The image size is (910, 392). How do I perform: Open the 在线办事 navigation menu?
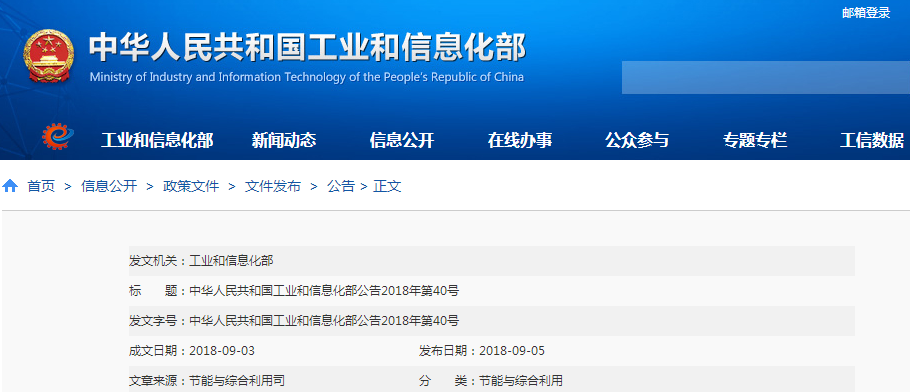click(519, 140)
